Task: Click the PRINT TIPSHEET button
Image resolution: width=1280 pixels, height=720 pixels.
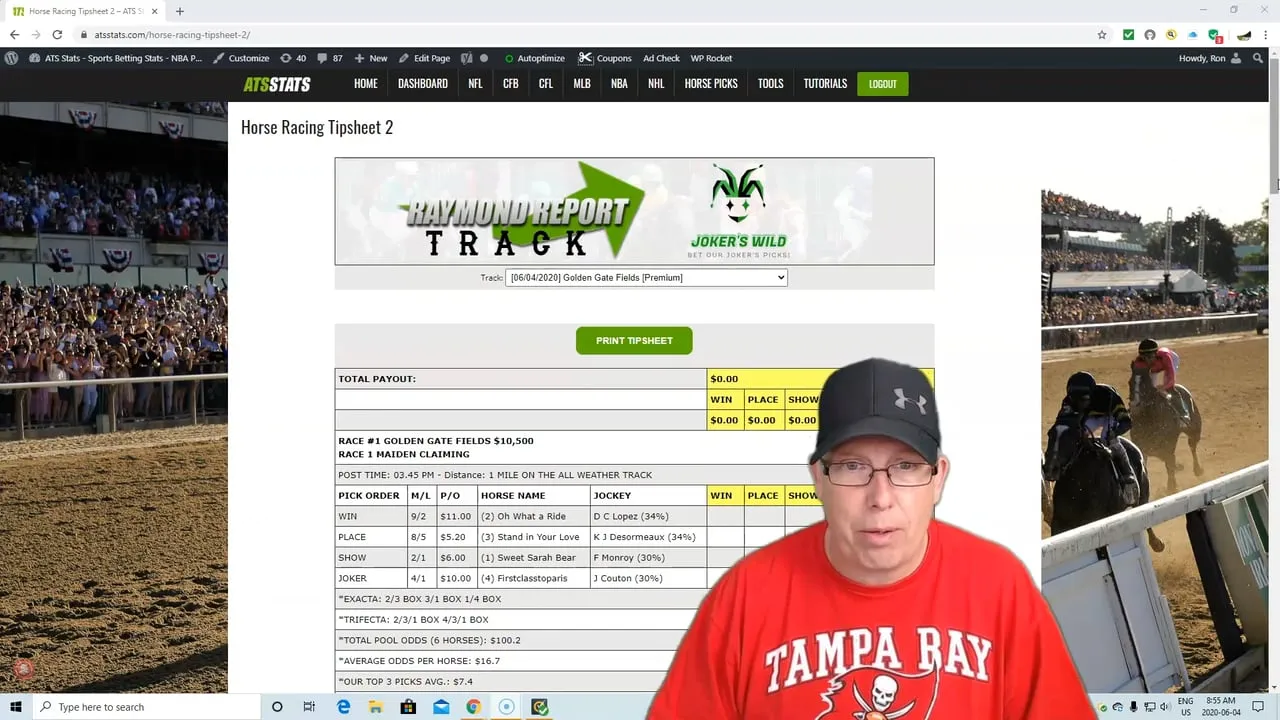Action: point(634,340)
